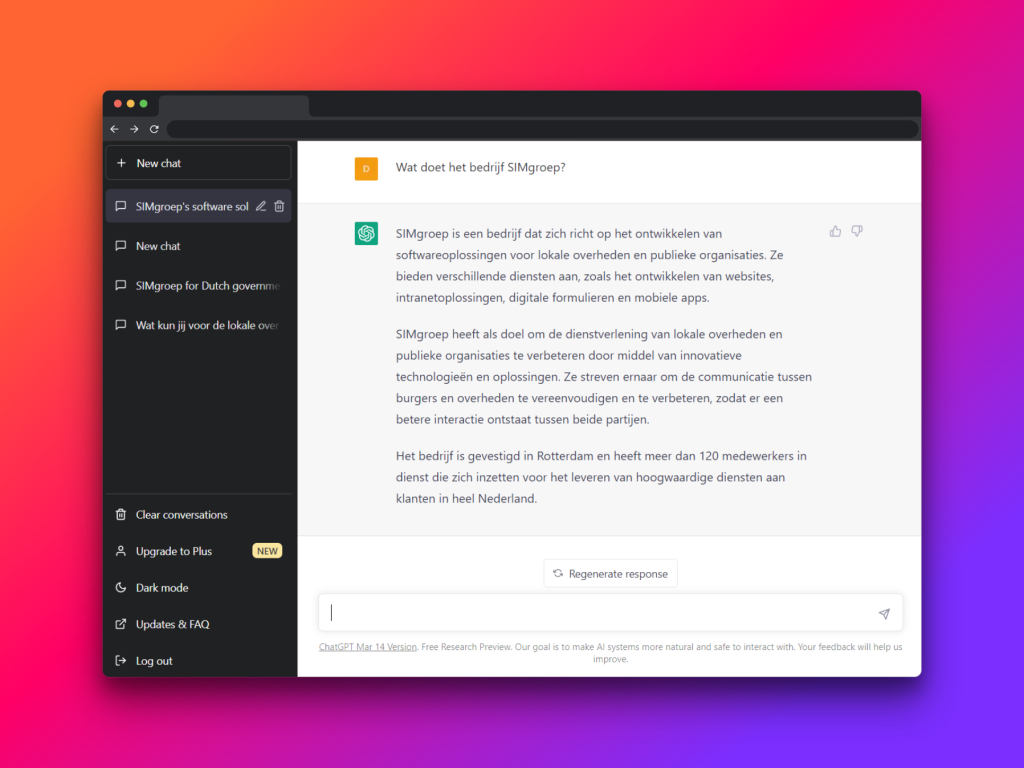Screen dimensions: 1024x768
Task: Open the Wat kun jij voor de lokale conversation
Action: [x=199, y=325]
